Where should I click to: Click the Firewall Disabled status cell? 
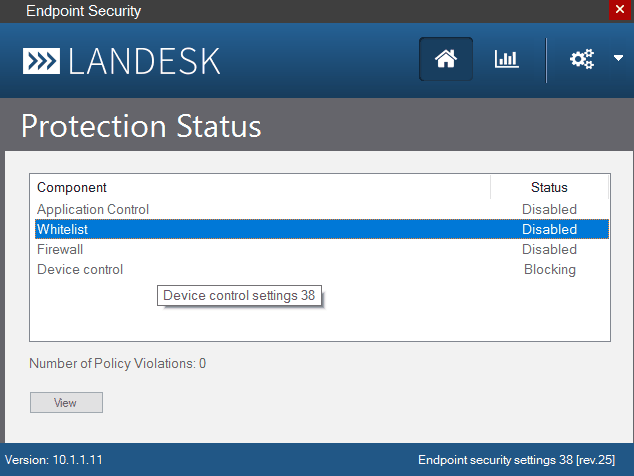tap(549, 249)
